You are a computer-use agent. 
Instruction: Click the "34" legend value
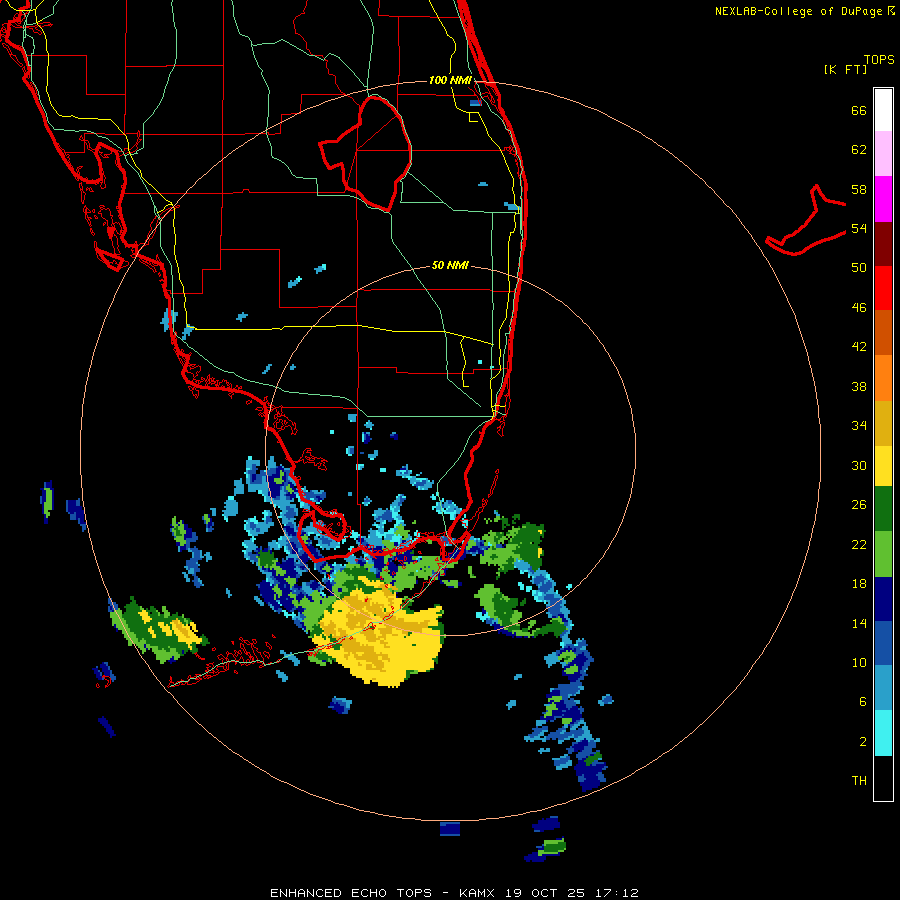(x=859, y=426)
